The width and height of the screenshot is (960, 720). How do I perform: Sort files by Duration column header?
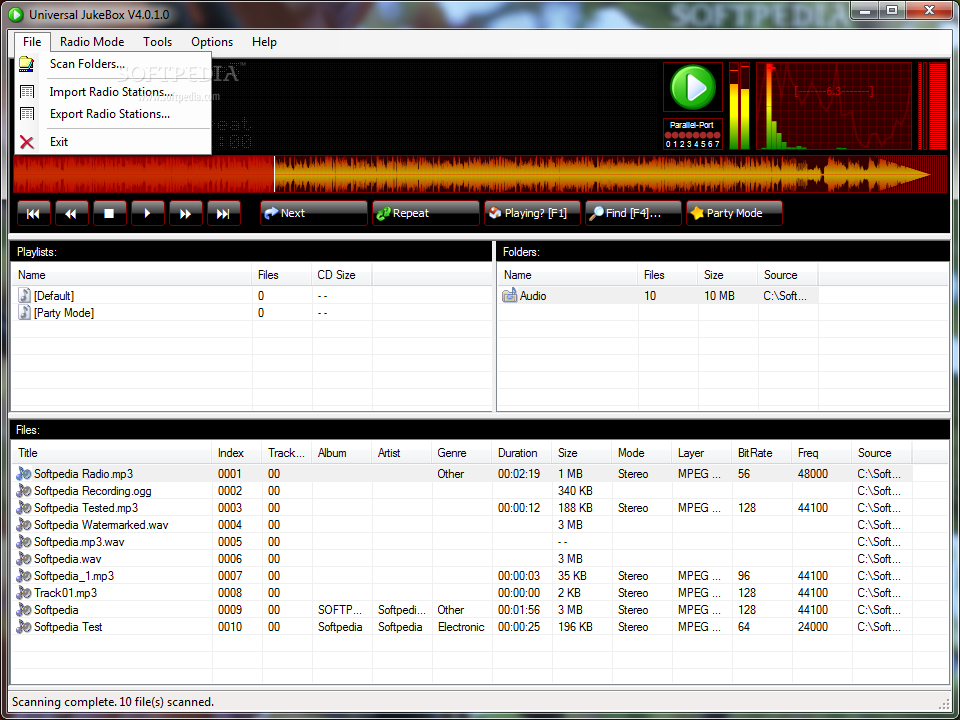point(522,453)
